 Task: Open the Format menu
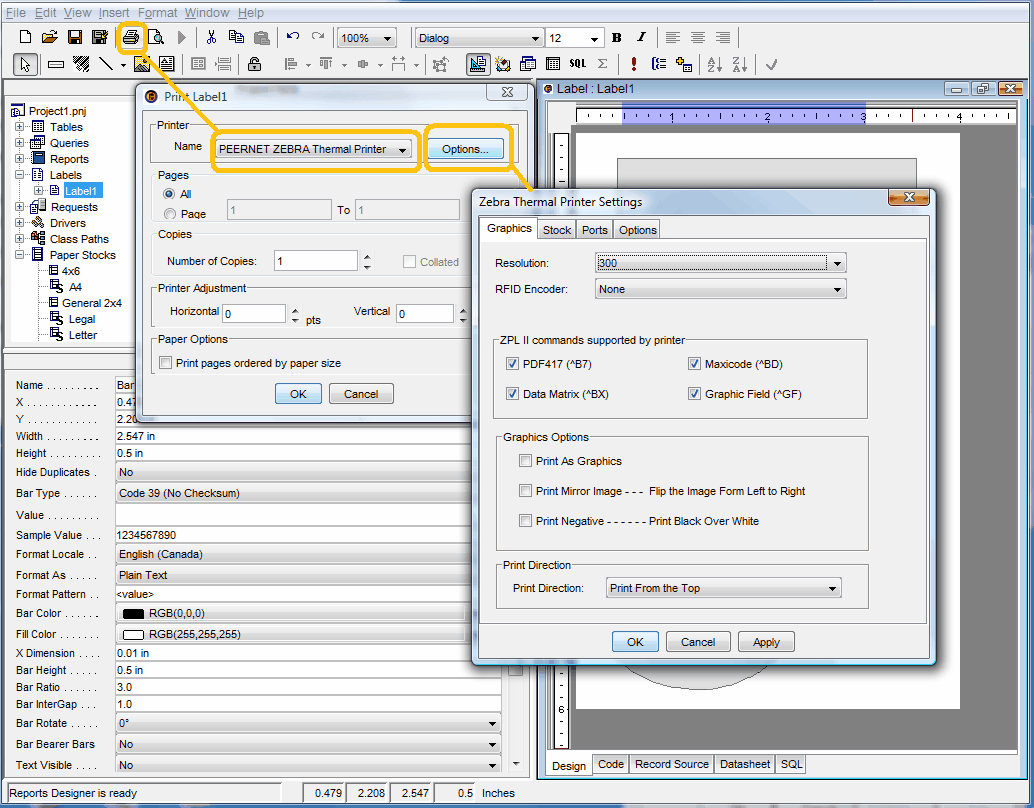(158, 13)
